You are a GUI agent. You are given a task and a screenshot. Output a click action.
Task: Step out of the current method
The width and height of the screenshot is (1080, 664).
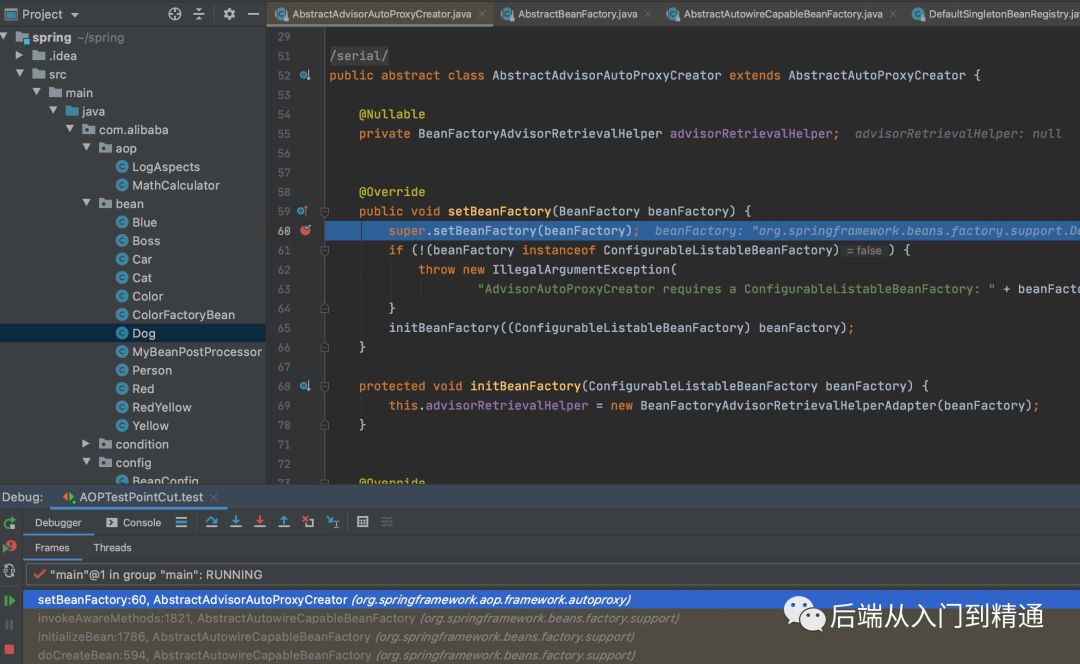click(284, 521)
